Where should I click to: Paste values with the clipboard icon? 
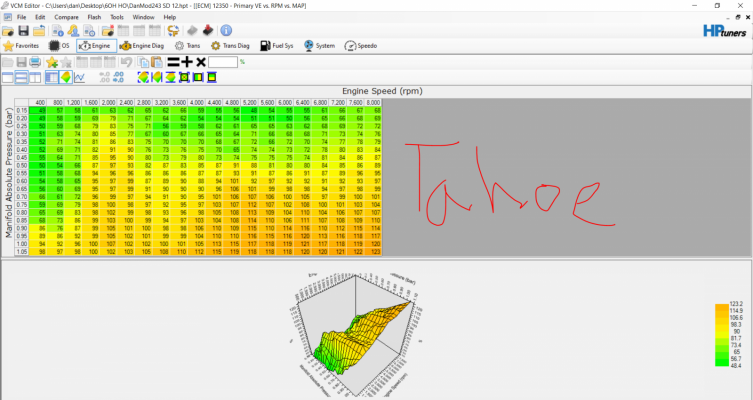pos(157,62)
